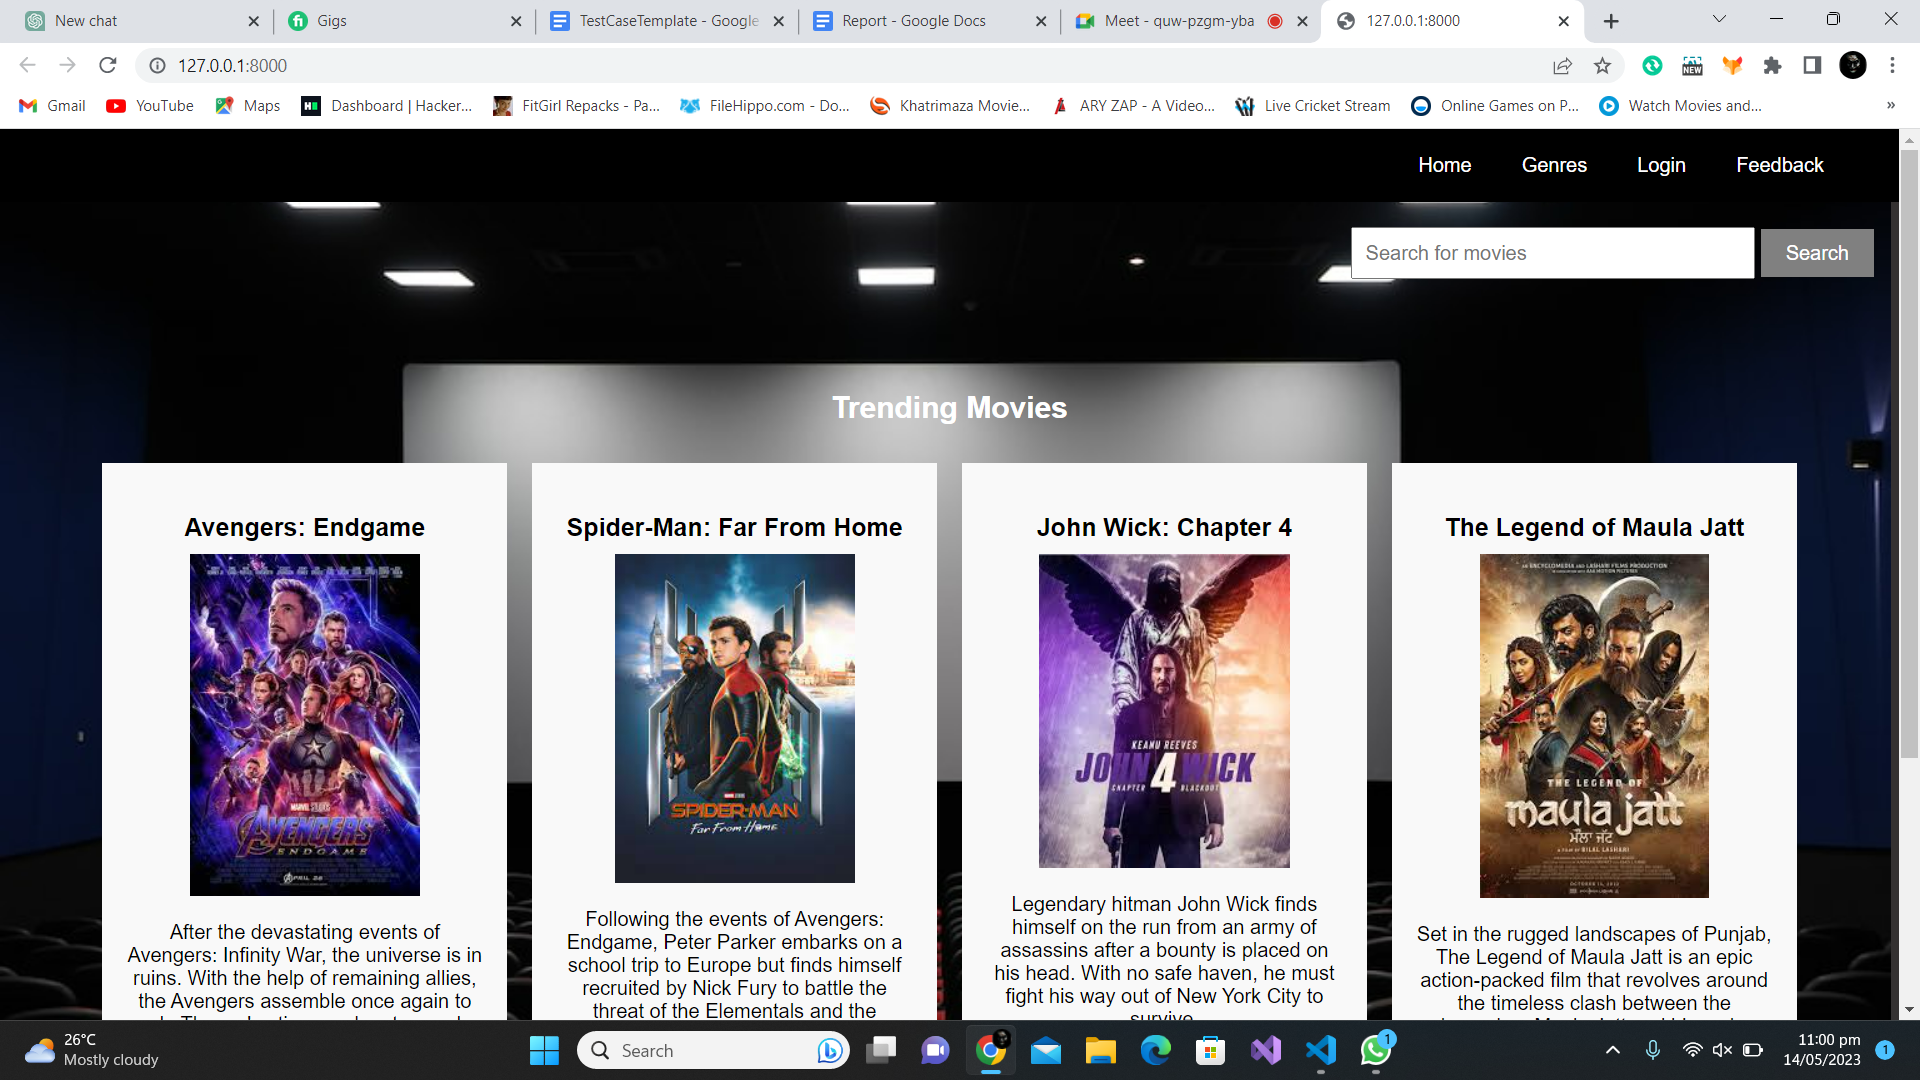This screenshot has width=1920, height=1080.
Task: Expand the hidden bookmarks chevron
Action: (1890, 105)
